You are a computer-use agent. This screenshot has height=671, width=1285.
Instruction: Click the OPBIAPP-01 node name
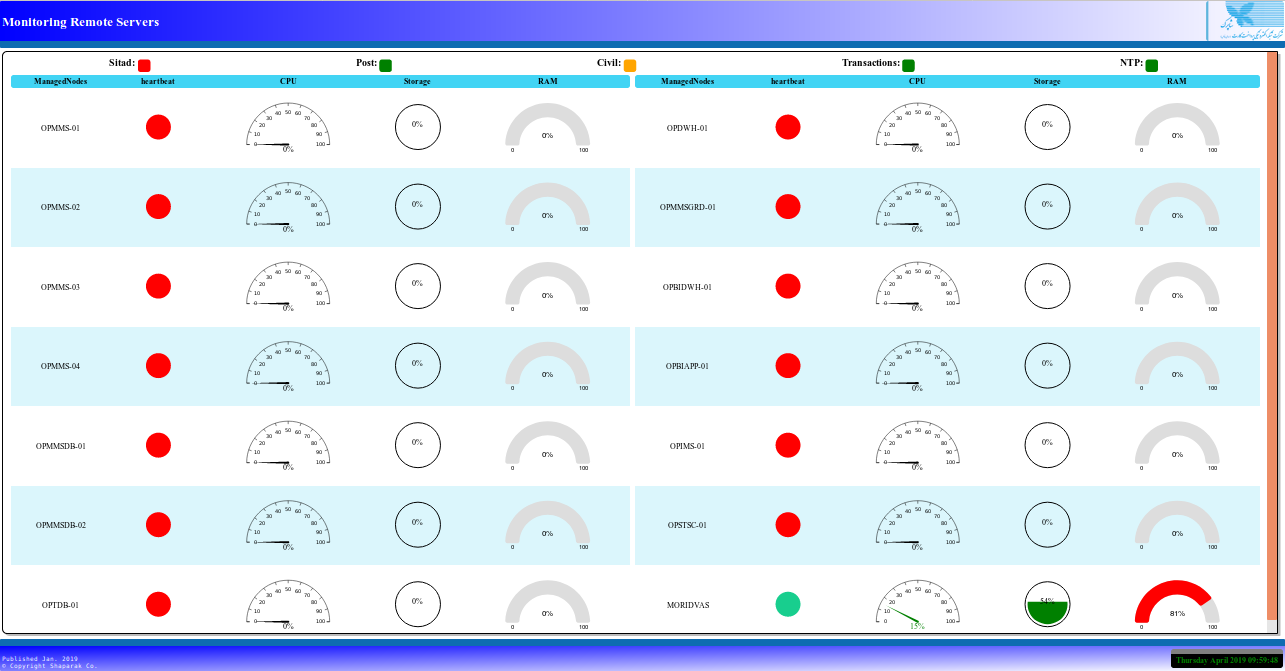[x=688, y=366]
